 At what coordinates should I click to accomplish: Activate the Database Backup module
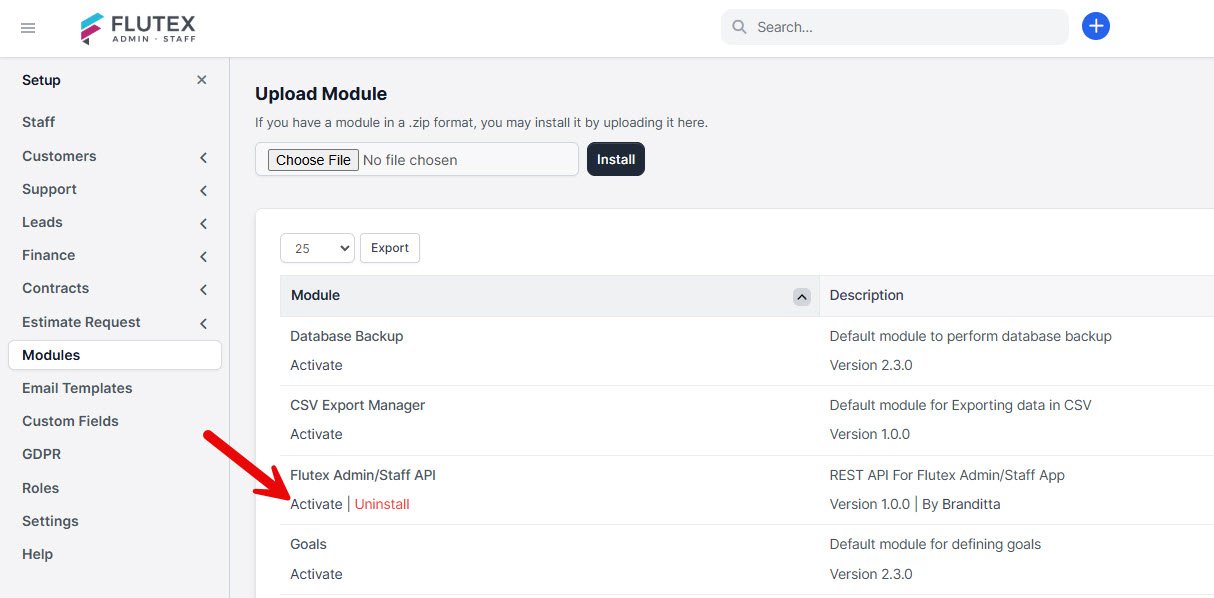(316, 365)
